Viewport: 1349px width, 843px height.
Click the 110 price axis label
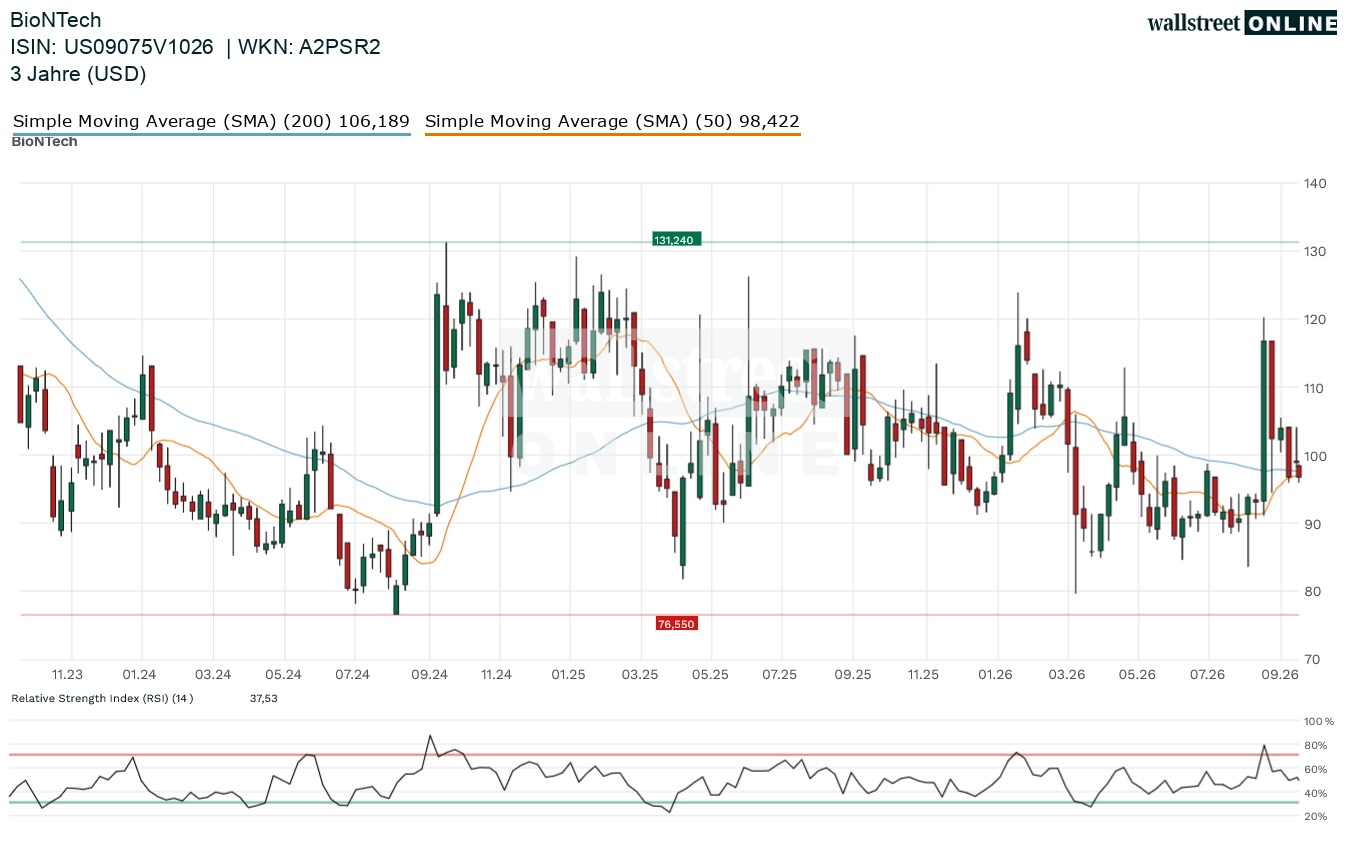pyautogui.click(x=1316, y=388)
